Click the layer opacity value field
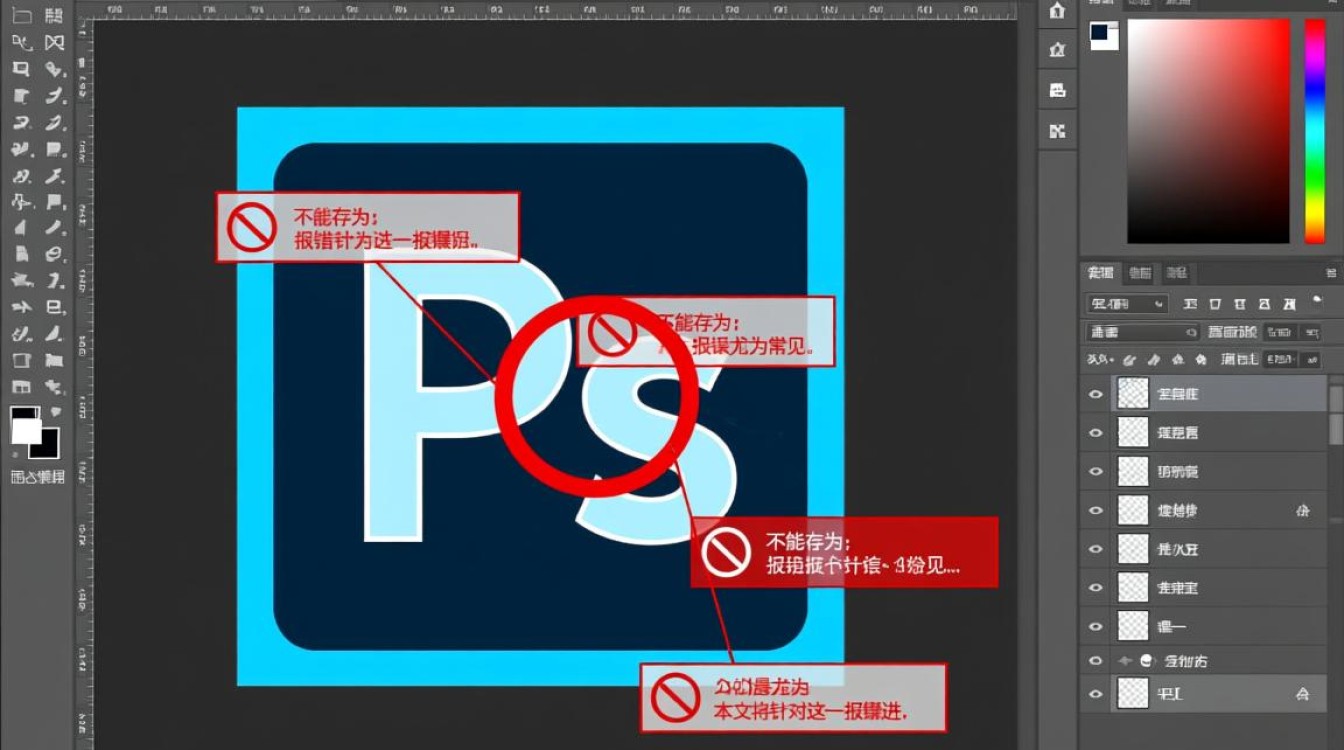1344x750 pixels. coord(1278,332)
